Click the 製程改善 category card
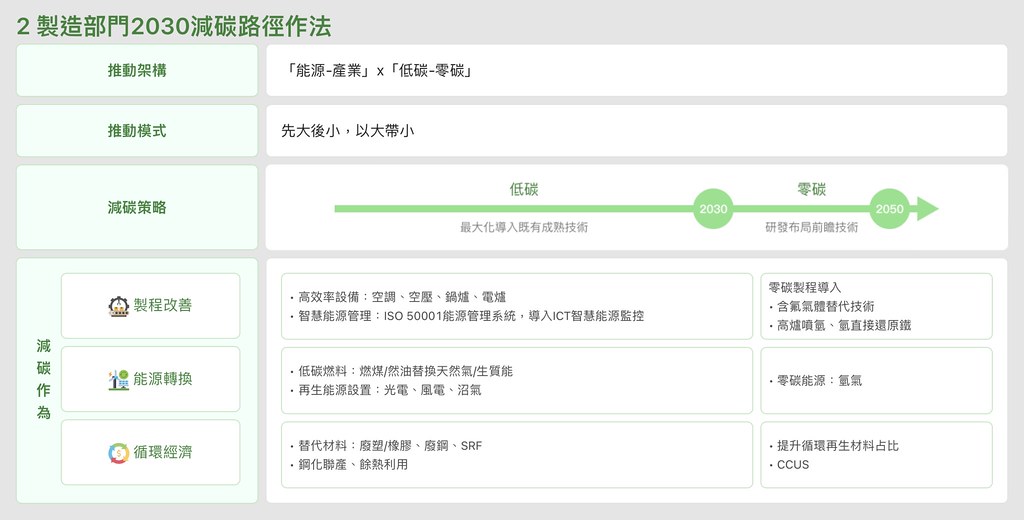Image resolution: width=1024 pixels, height=520 pixels. point(151,306)
